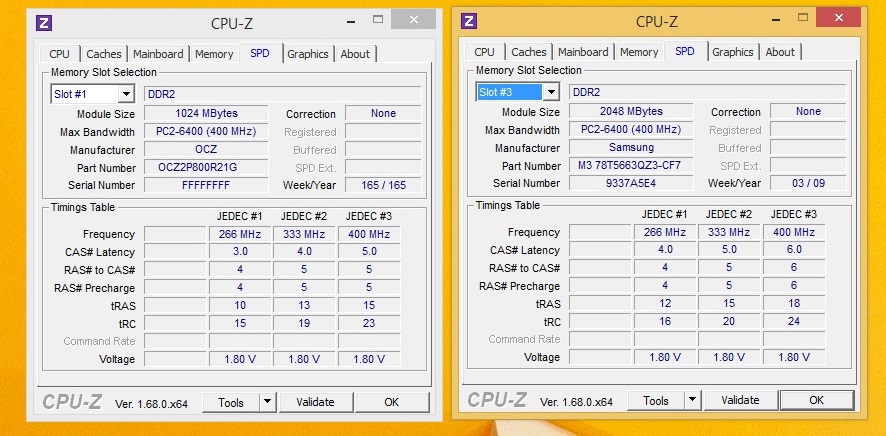This screenshot has width=886, height=436.
Task: Click version label Ver. 1.68.0.x64 in right window
Action: pos(576,402)
